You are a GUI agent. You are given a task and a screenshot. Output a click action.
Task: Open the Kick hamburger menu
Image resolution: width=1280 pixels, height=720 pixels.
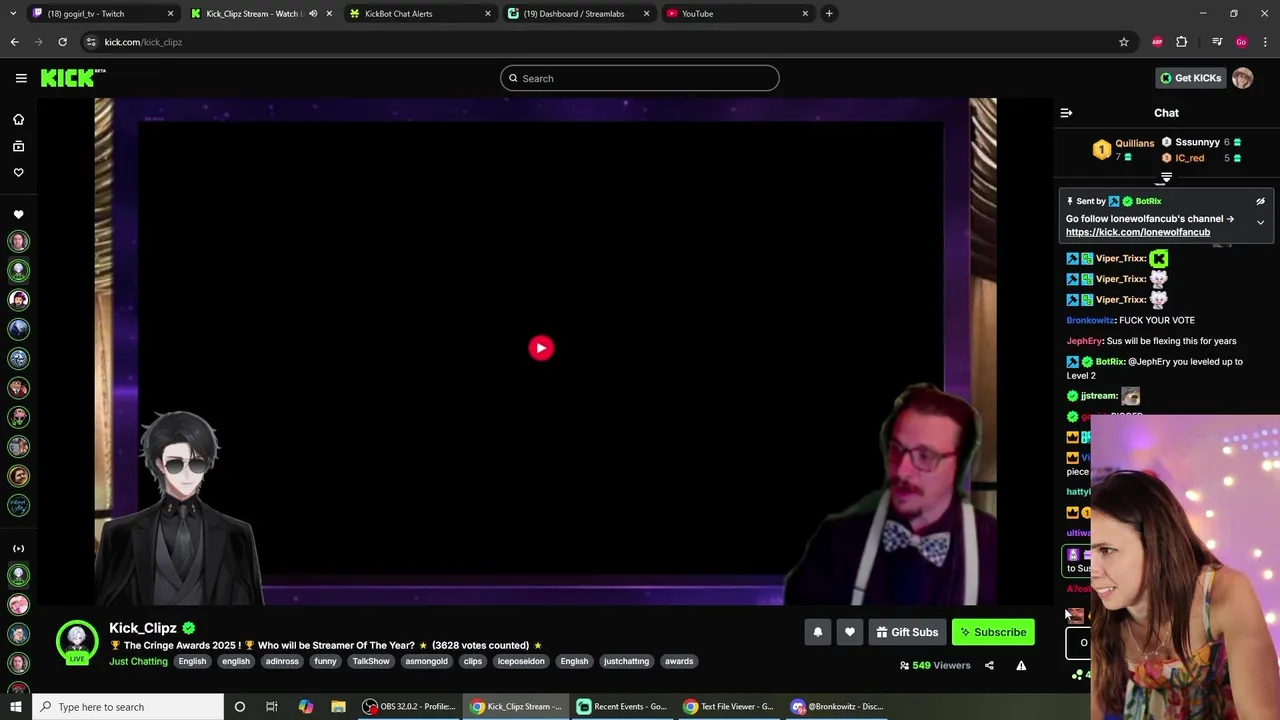coord(21,78)
